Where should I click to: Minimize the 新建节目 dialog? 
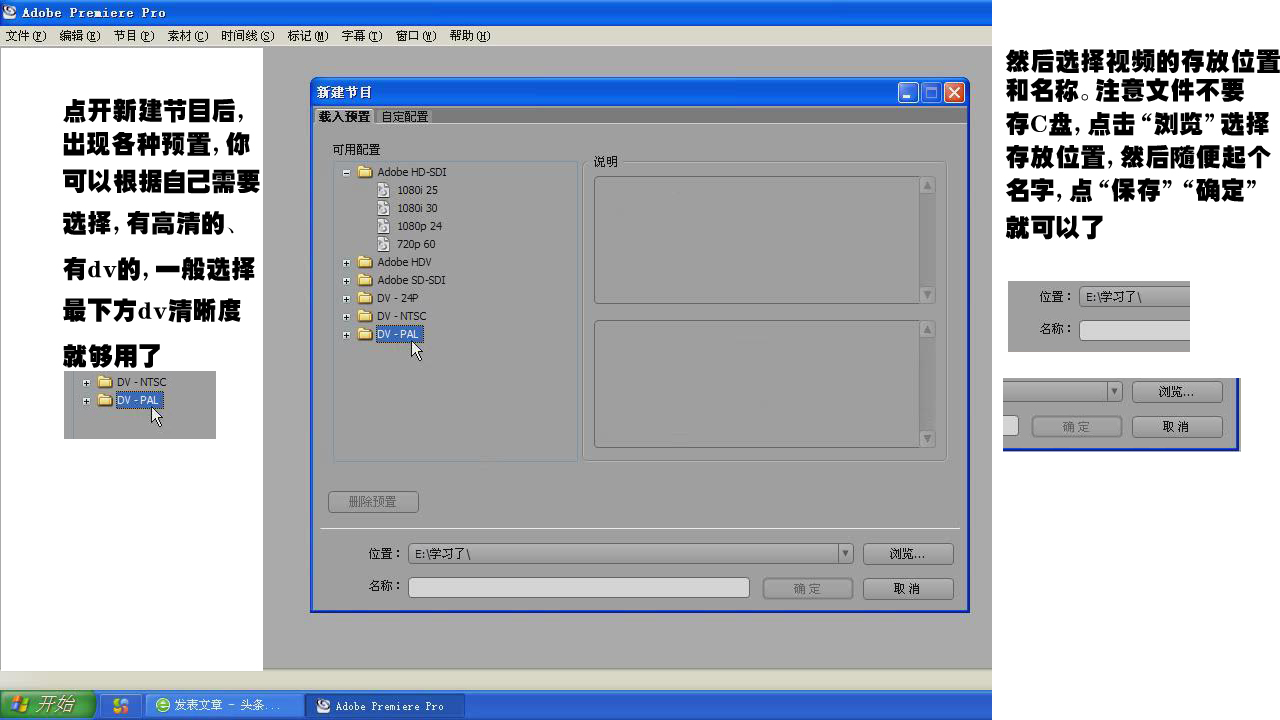tap(907, 93)
